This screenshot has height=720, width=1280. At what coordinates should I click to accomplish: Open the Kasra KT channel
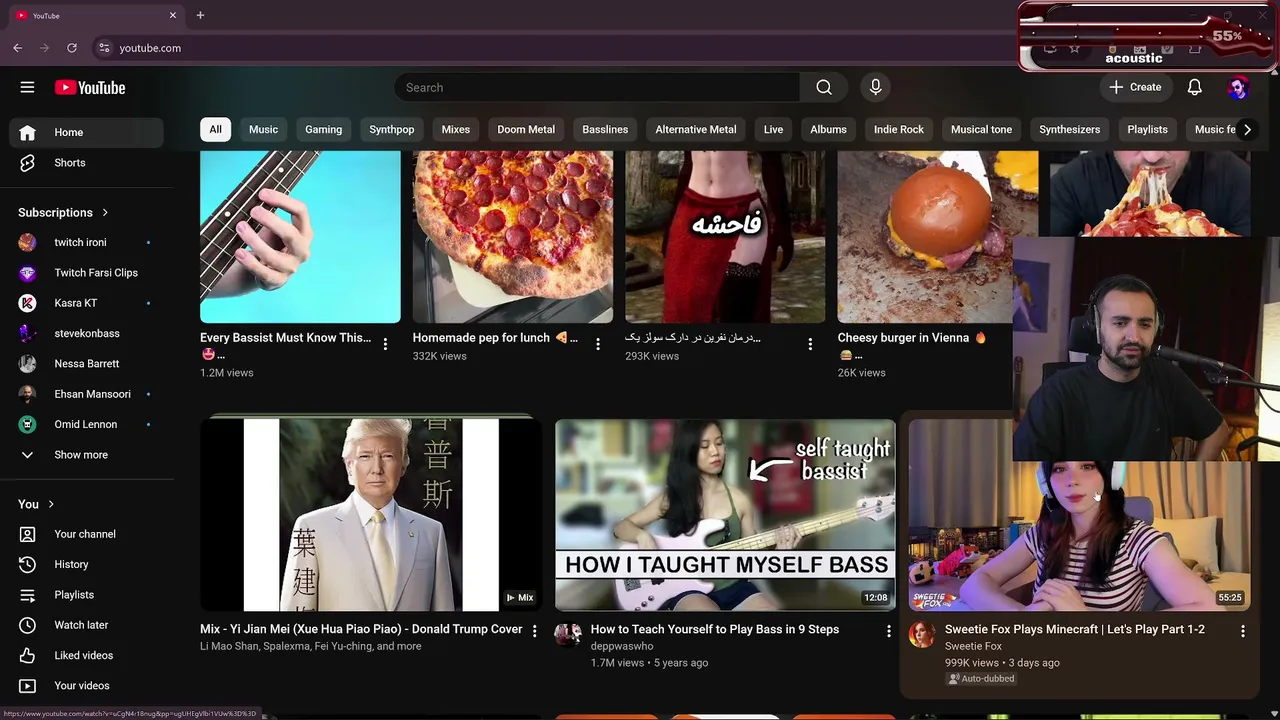coord(86,303)
